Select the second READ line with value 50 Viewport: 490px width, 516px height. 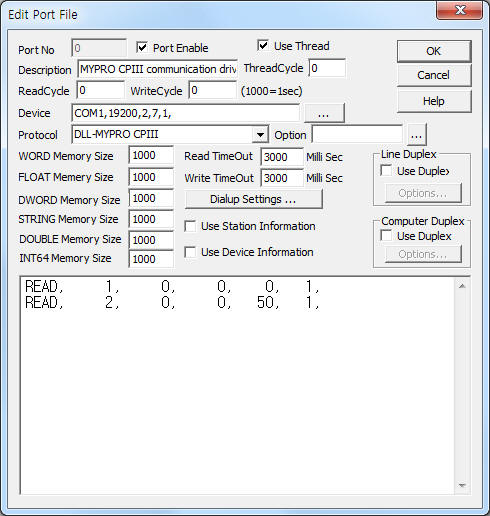click(172, 302)
